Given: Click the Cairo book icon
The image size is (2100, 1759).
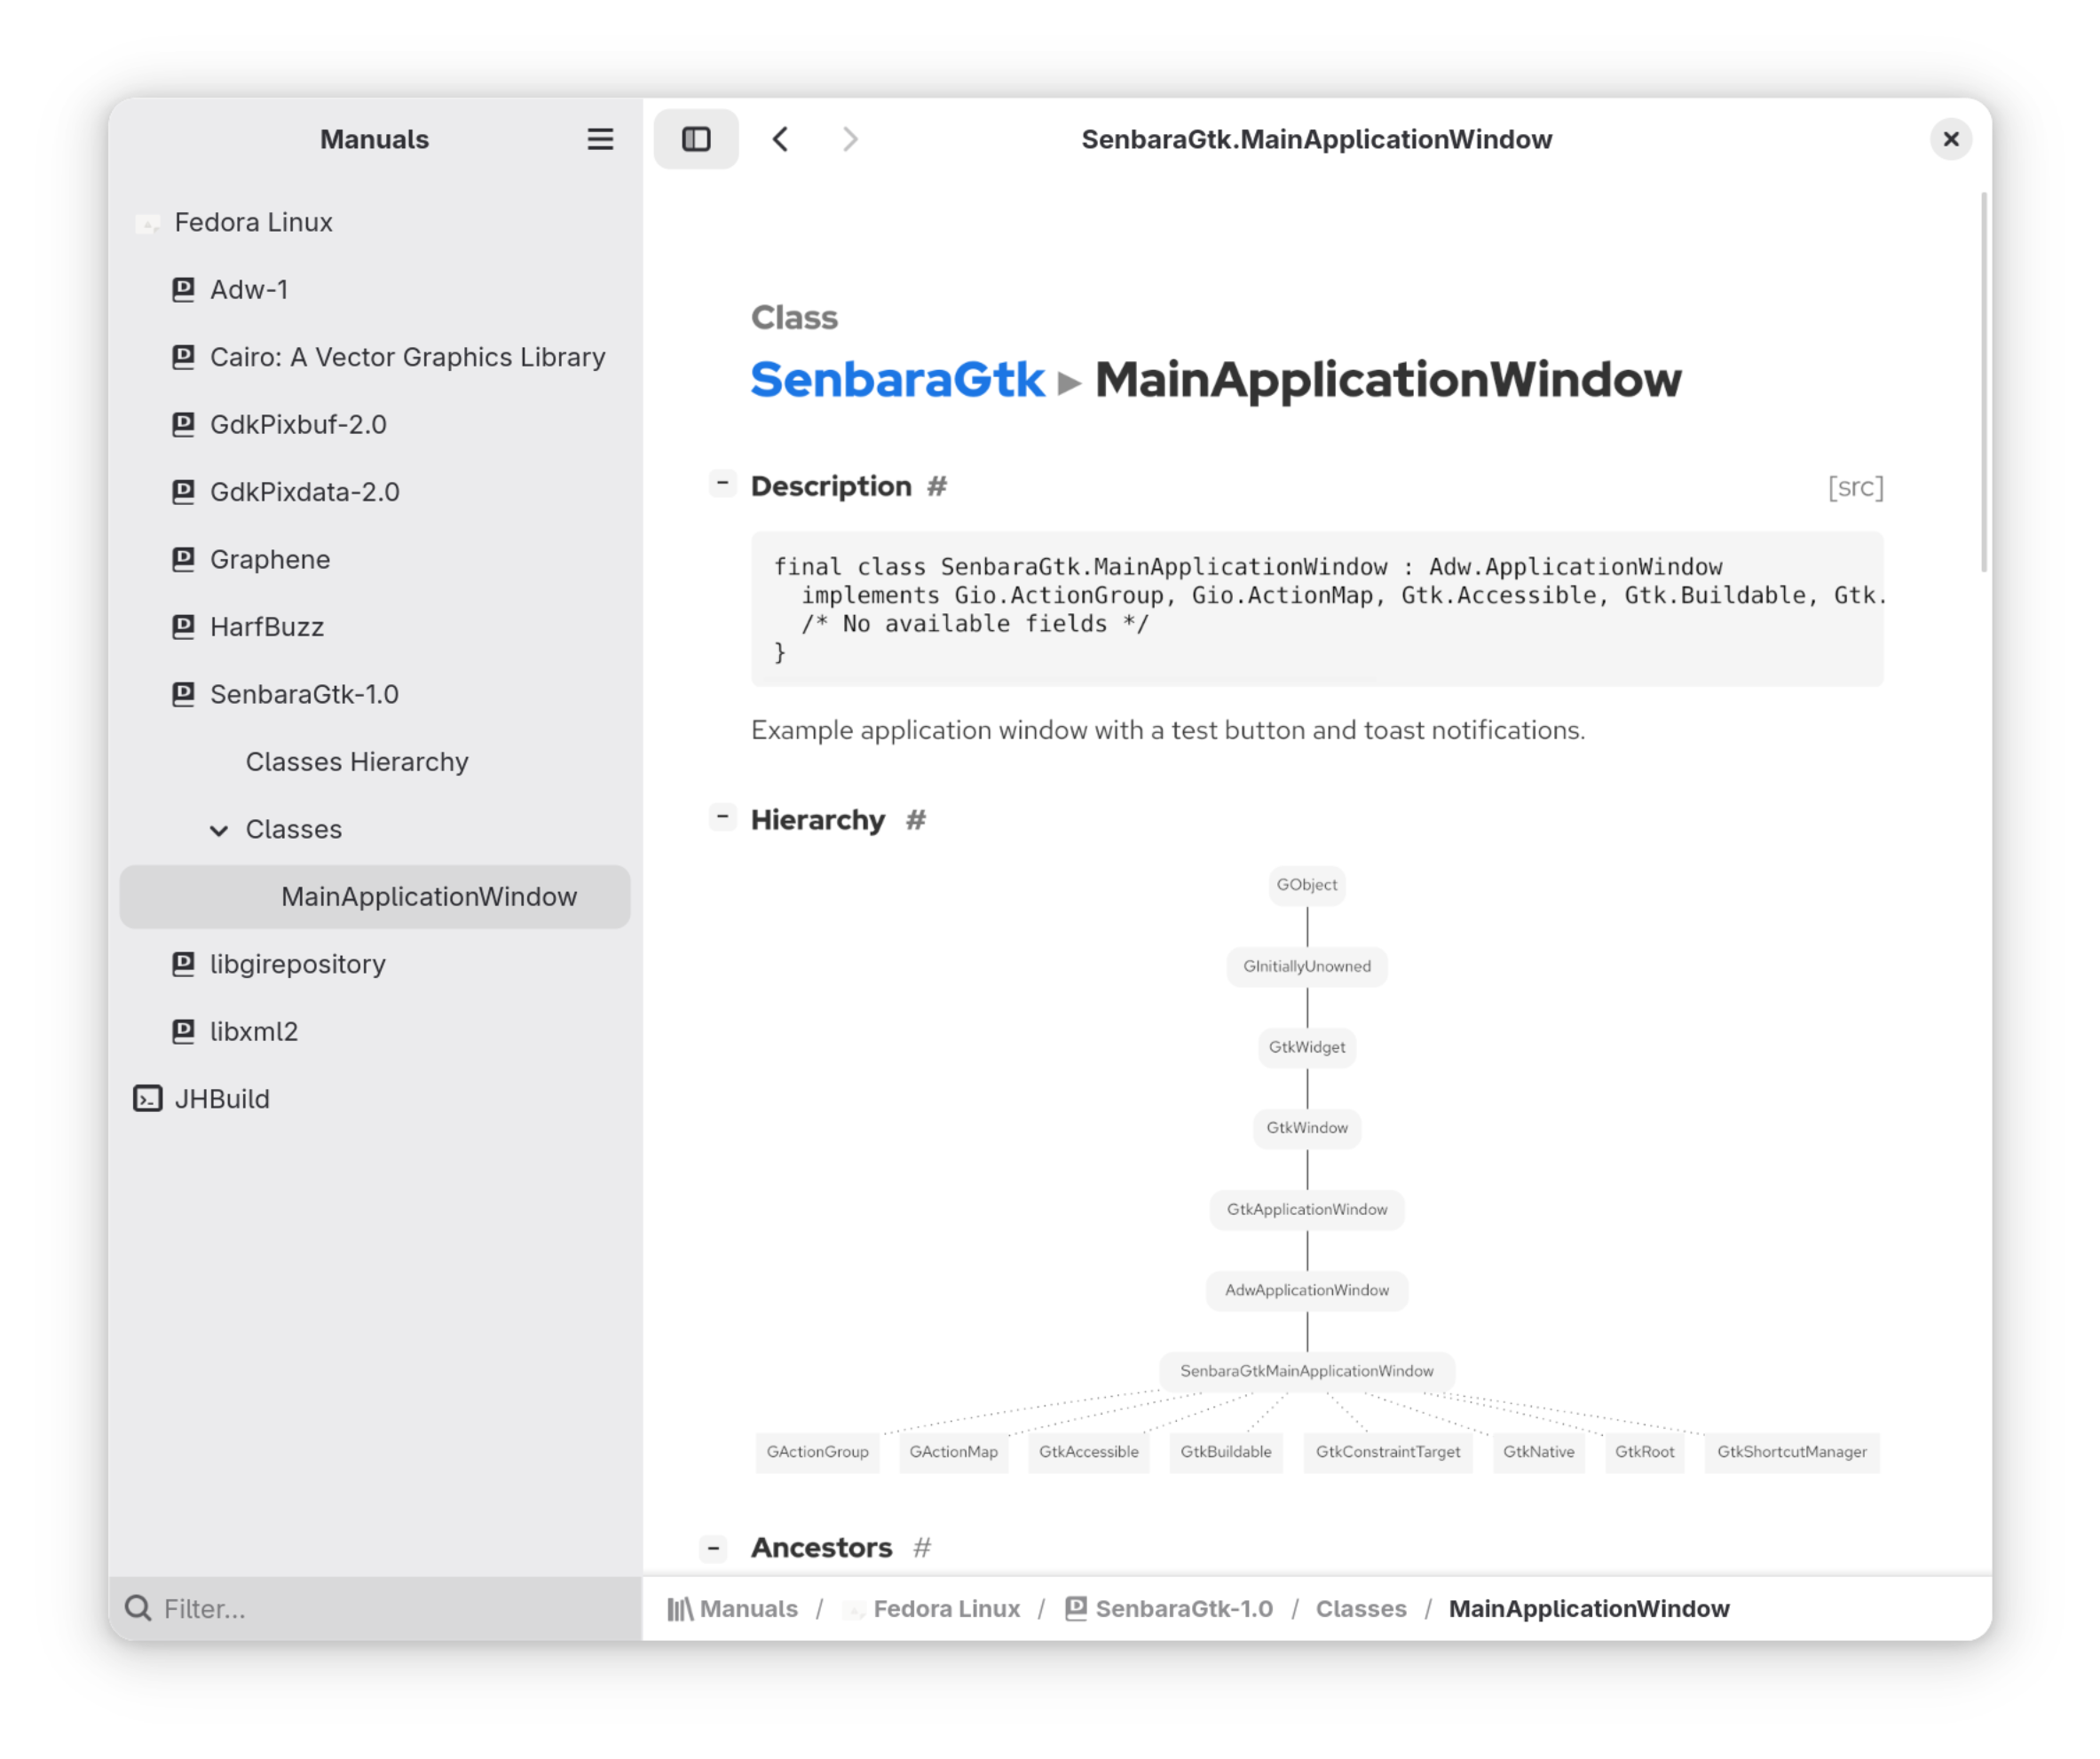Looking at the screenshot, I should pos(183,357).
